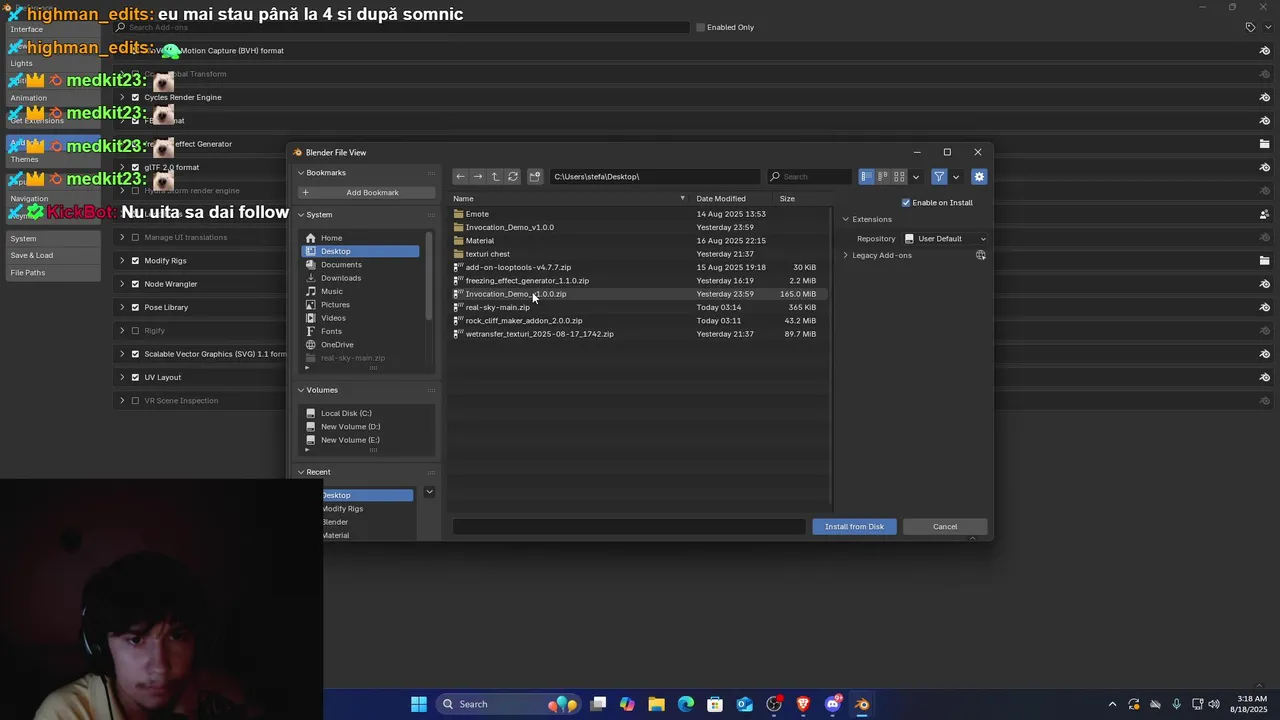Screen dimensions: 1280x720
Task: Collapse the Volumes panel
Action: 301,389
